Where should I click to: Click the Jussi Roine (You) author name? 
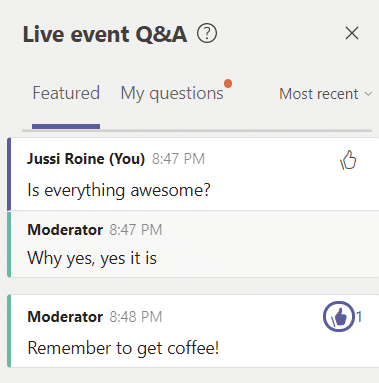[86, 159]
